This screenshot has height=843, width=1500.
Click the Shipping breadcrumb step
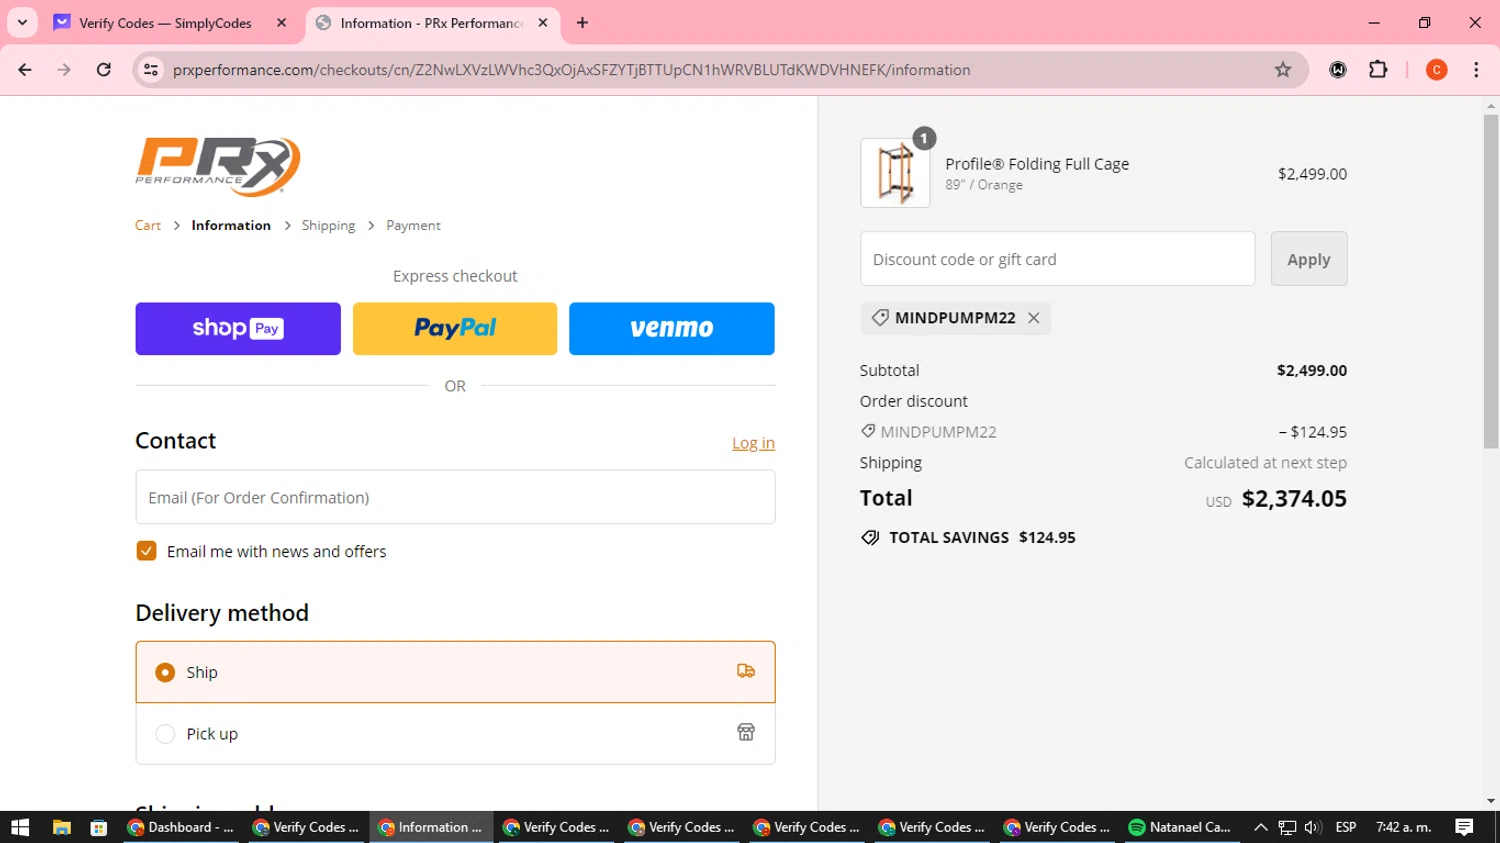click(328, 226)
